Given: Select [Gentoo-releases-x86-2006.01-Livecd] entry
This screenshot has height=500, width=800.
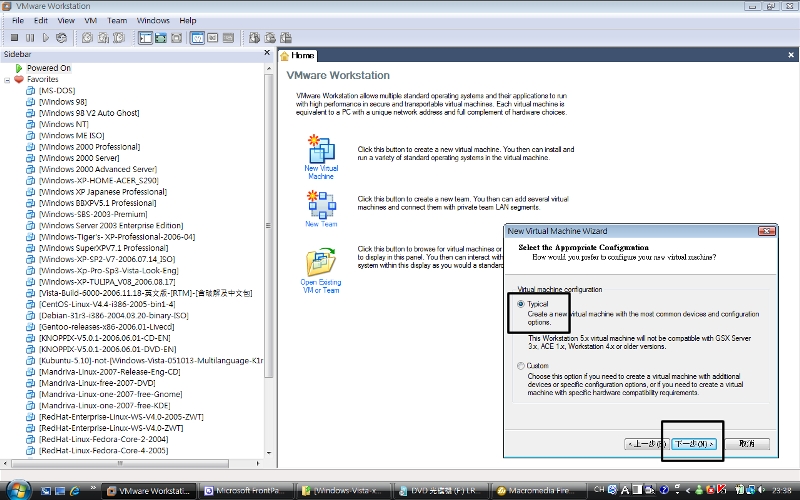Looking at the screenshot, I should click(107, 327).
